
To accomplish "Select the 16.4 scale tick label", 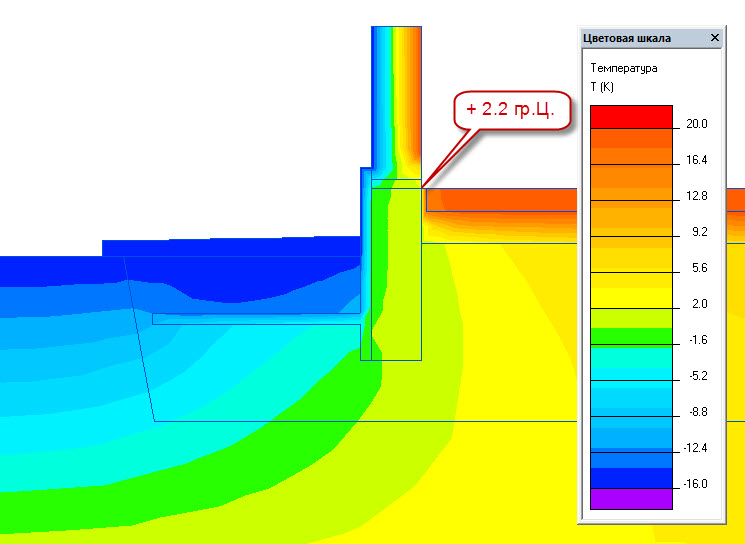I will [x=696, y=161].
